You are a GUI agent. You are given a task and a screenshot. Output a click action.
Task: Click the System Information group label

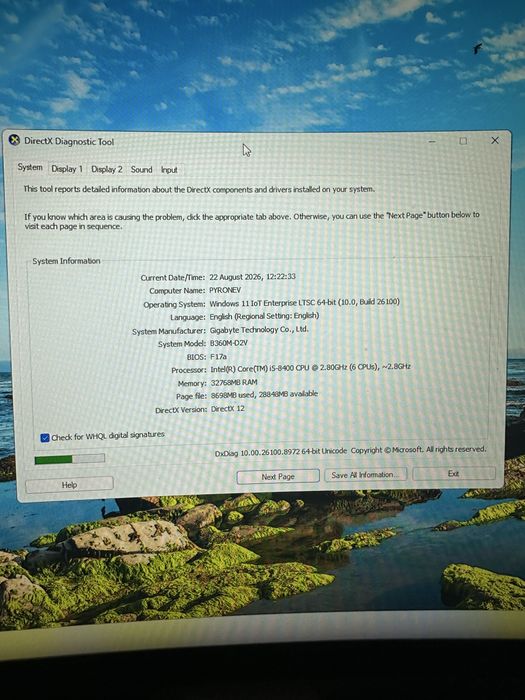(66, 261)
